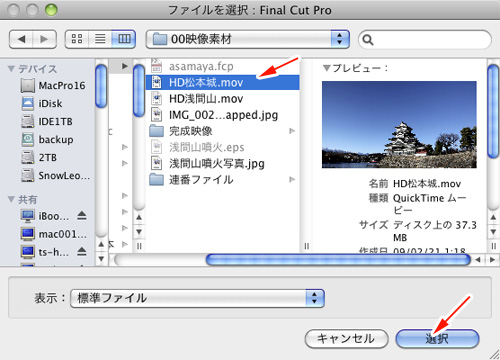Collapse the 共有 sidebar section
This screenshot has height=360, width=500.
point(11,199)
